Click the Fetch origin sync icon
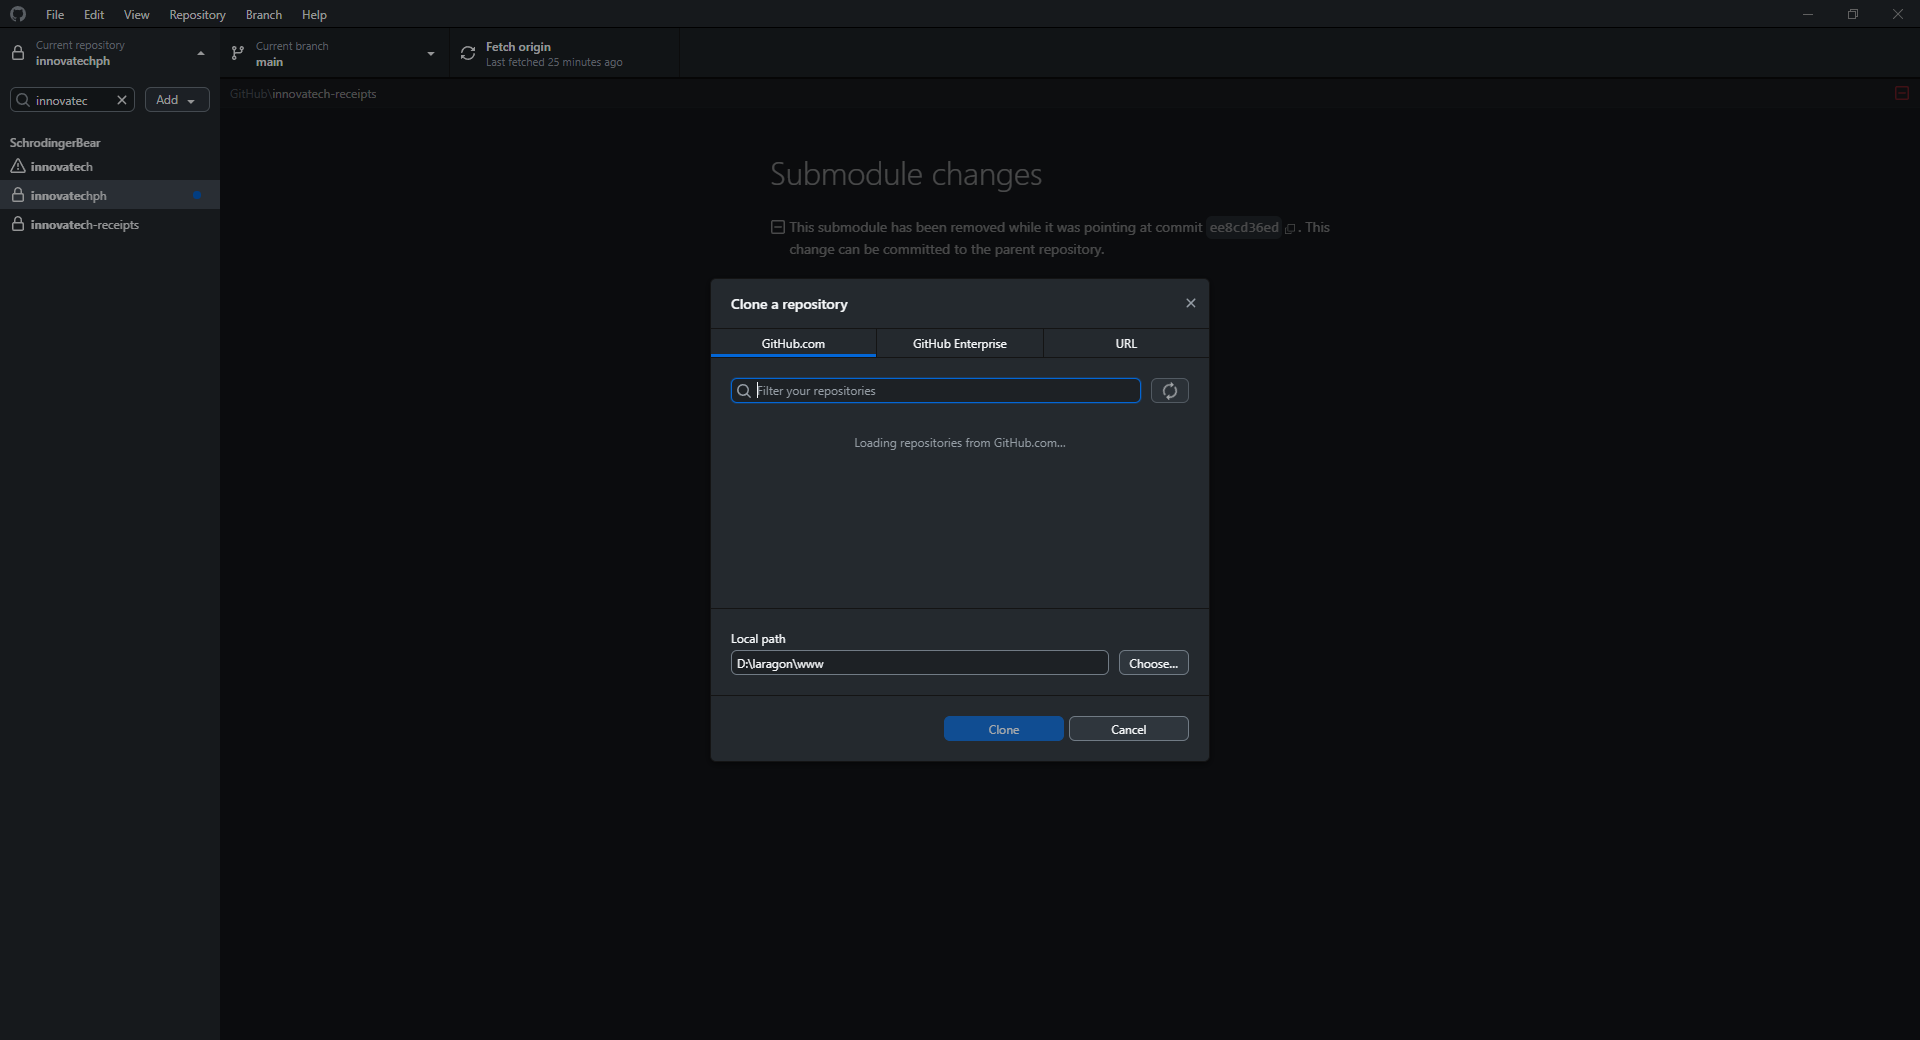This screenshot has width=1920, height=1040. point(468,53)
